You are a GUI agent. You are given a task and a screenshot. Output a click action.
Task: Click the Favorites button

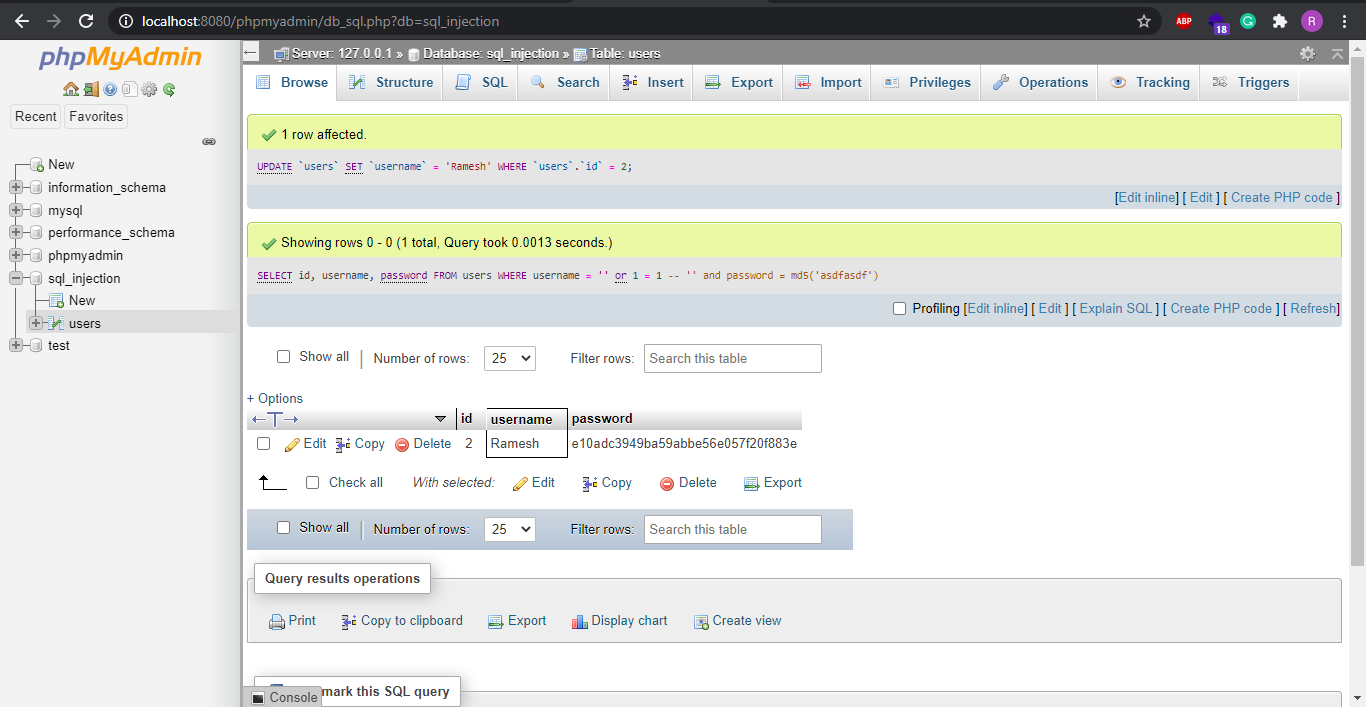click(x=97, y=117)
